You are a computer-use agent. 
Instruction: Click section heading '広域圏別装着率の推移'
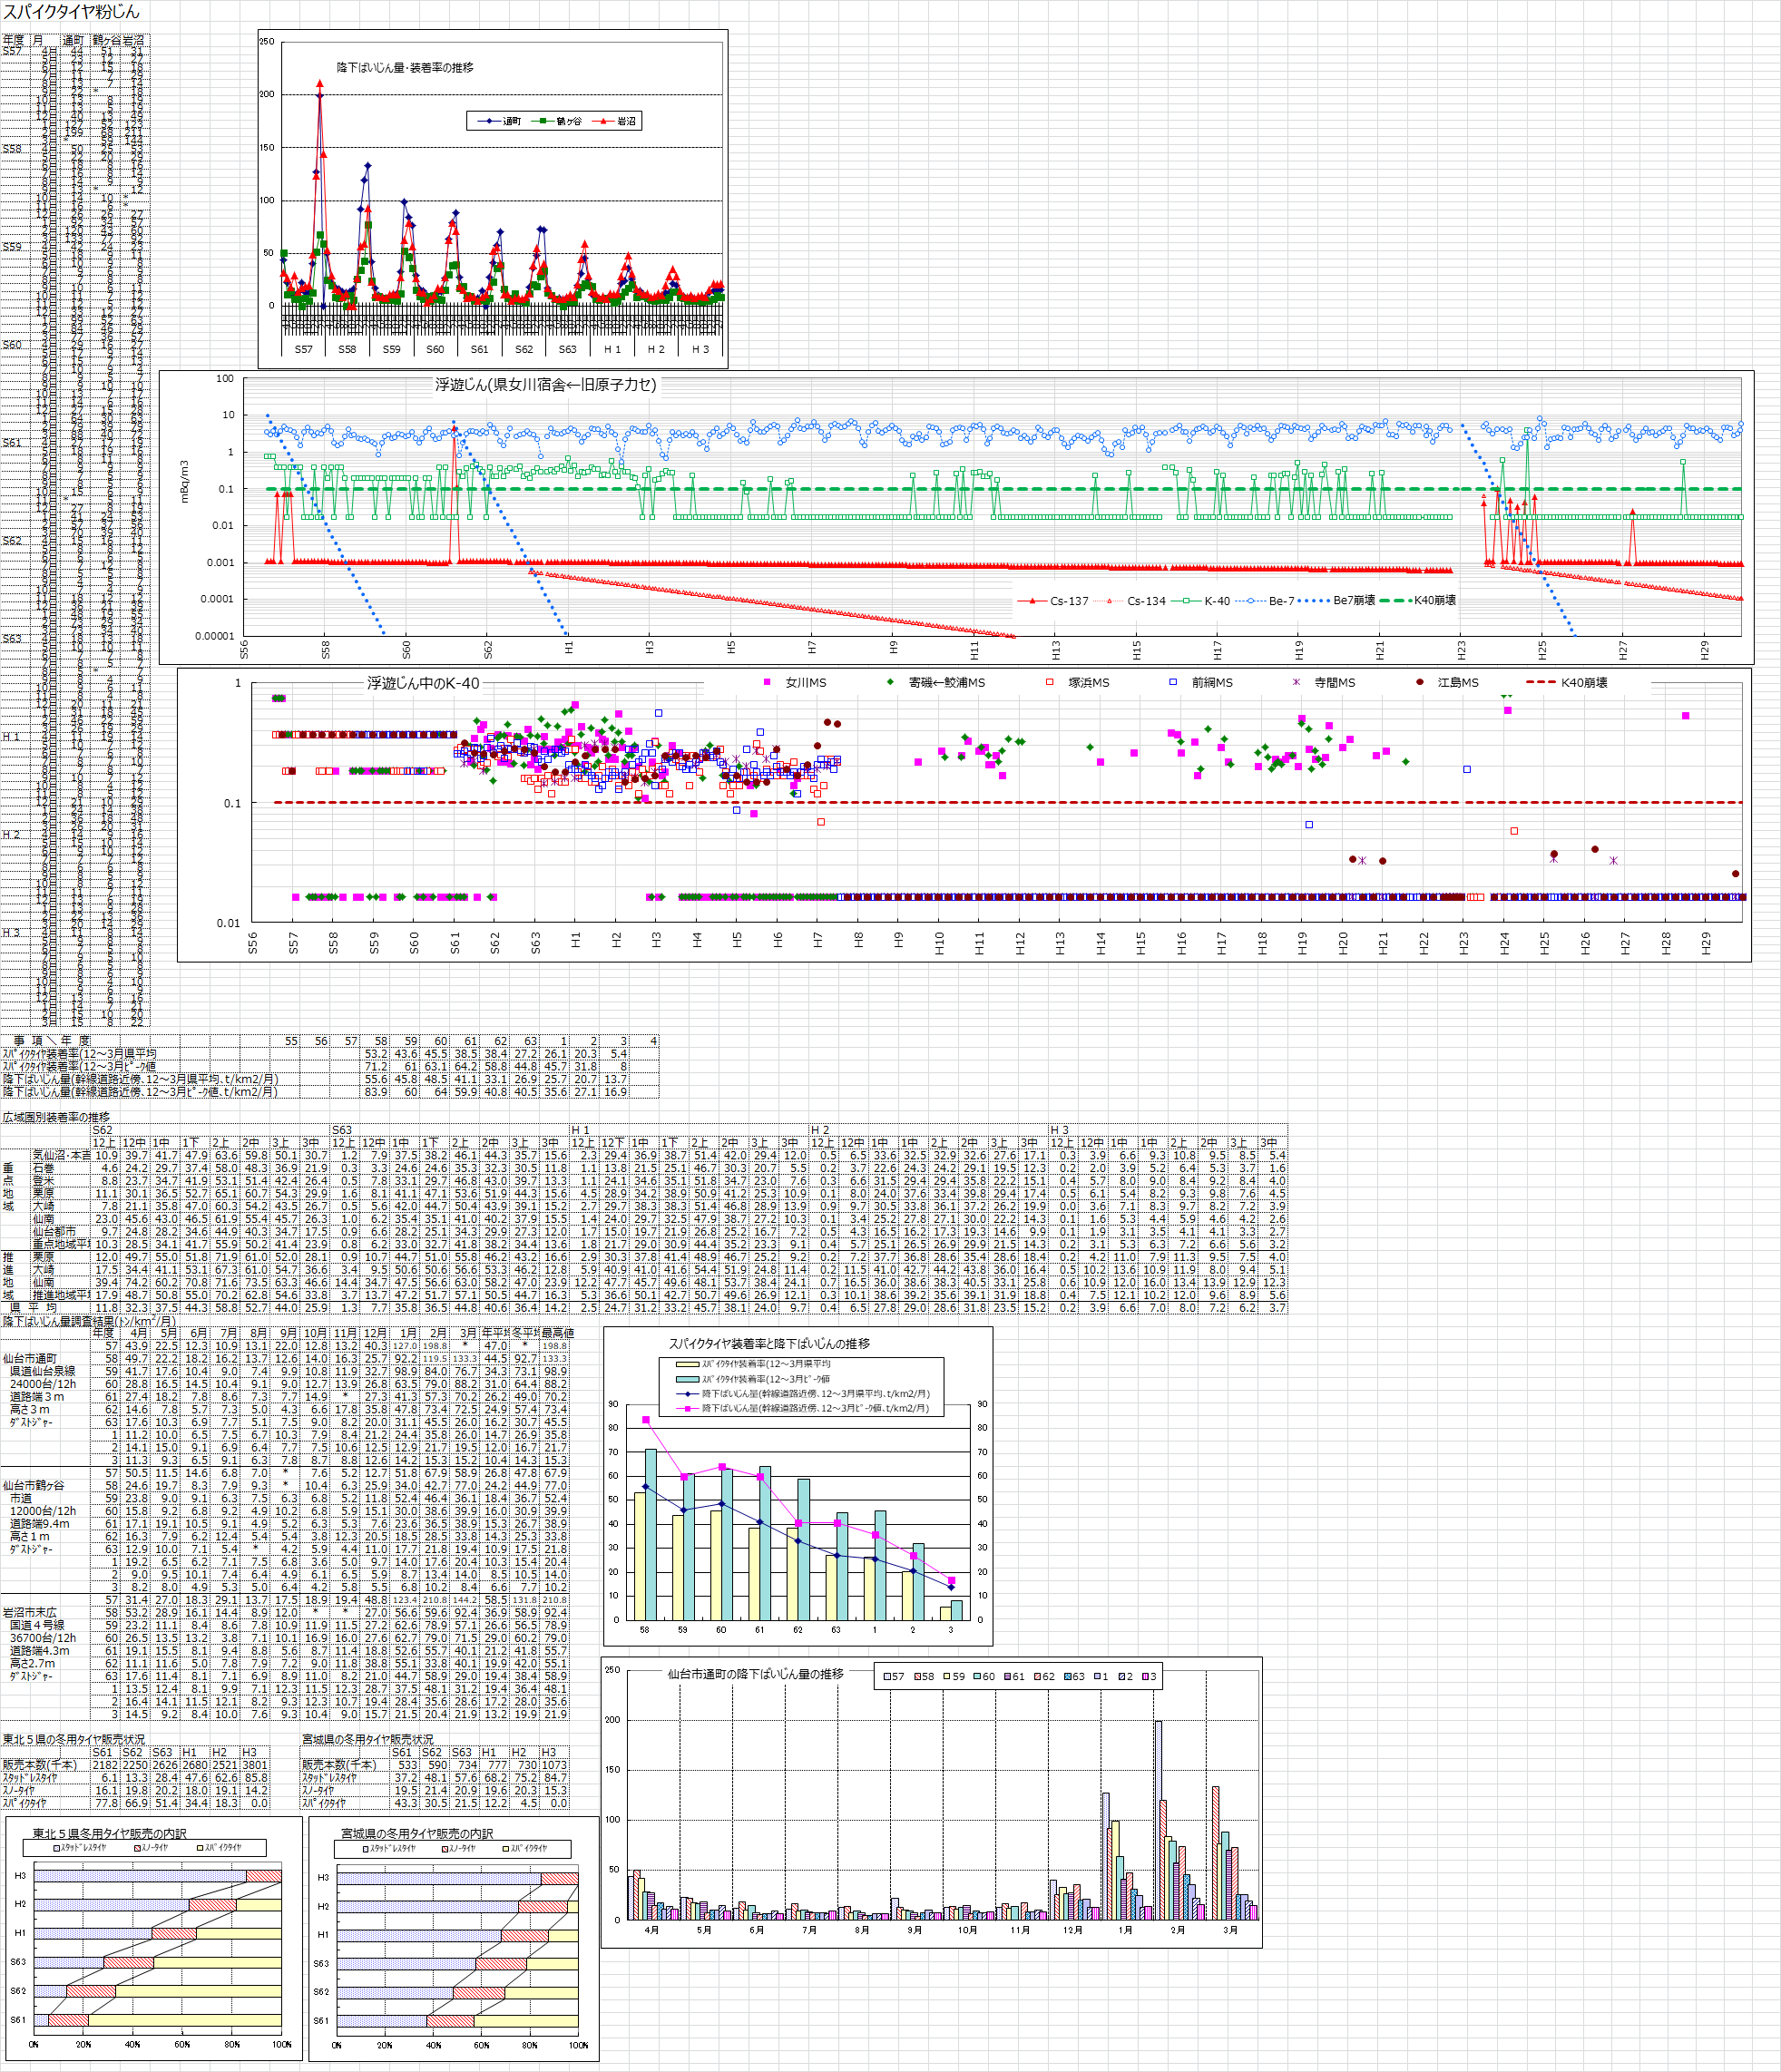(x=56, y=1117)
